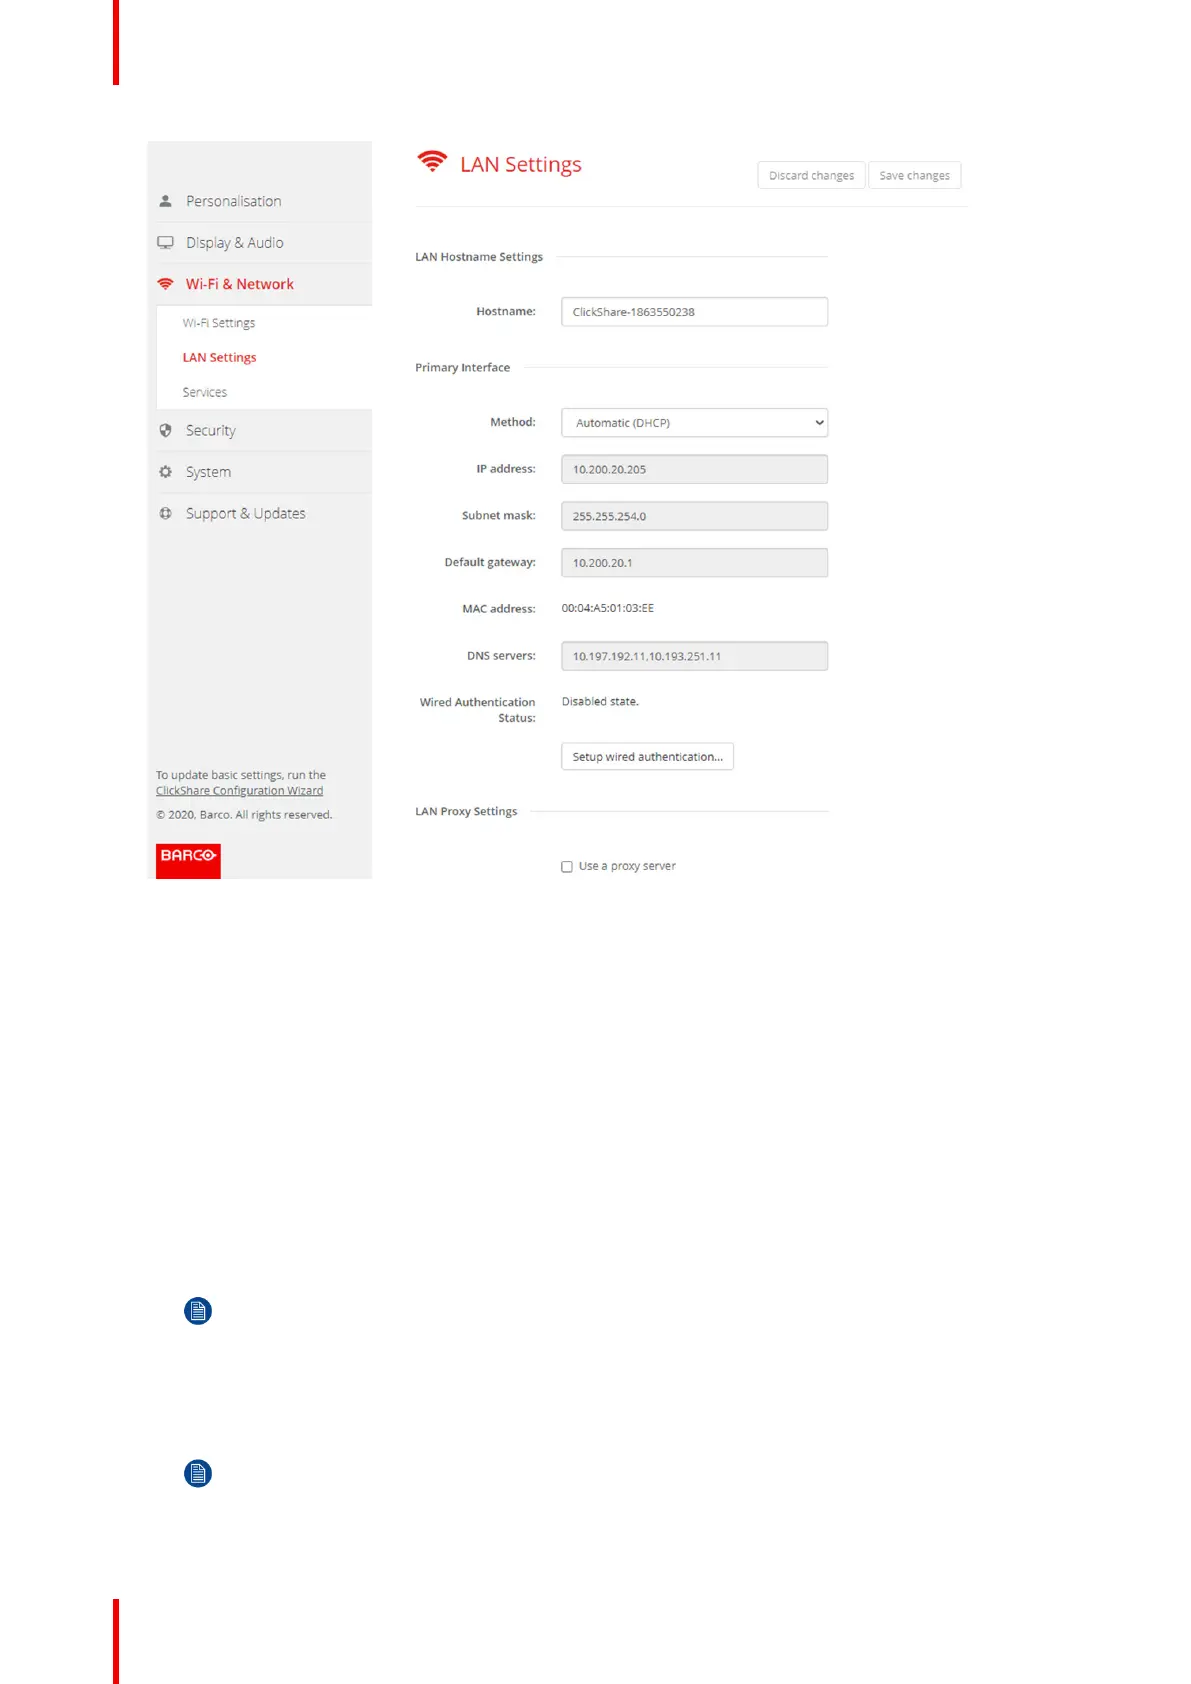This screenshot has width=1191, height=1684.
Task: Click the Display & Audio monitor icon
Action: [165, 243]
